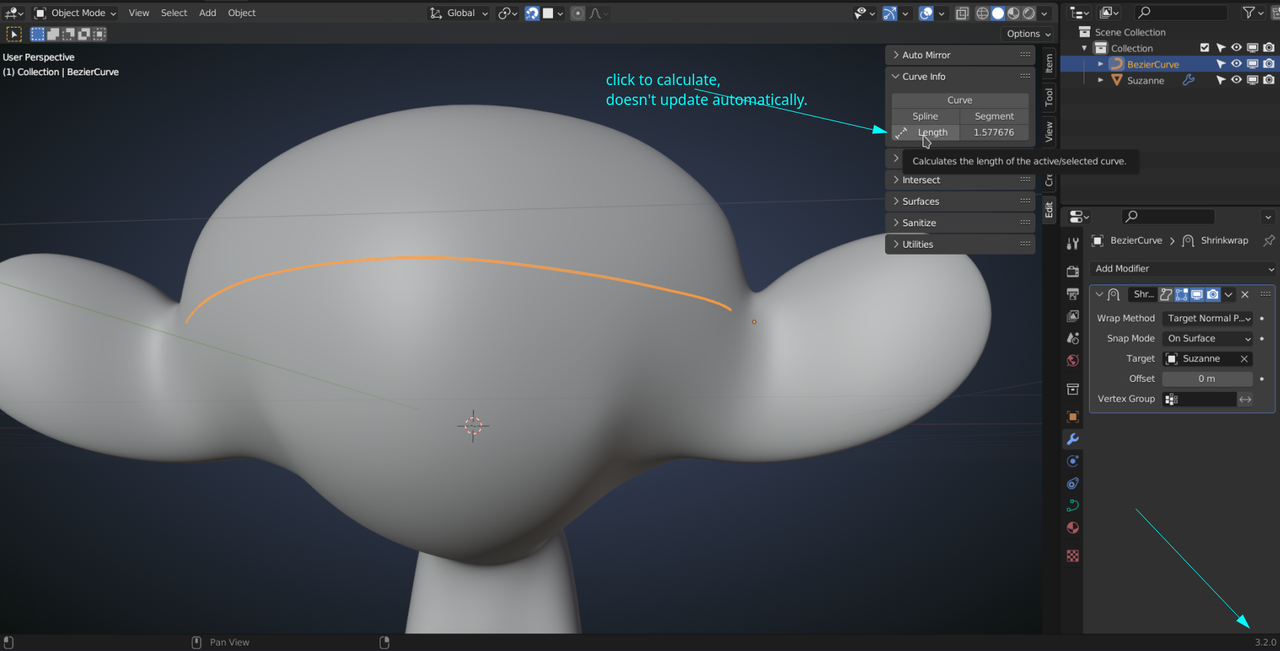
Task: Expand the BezierCurve tree item
Action: [x=1101, y=64]
